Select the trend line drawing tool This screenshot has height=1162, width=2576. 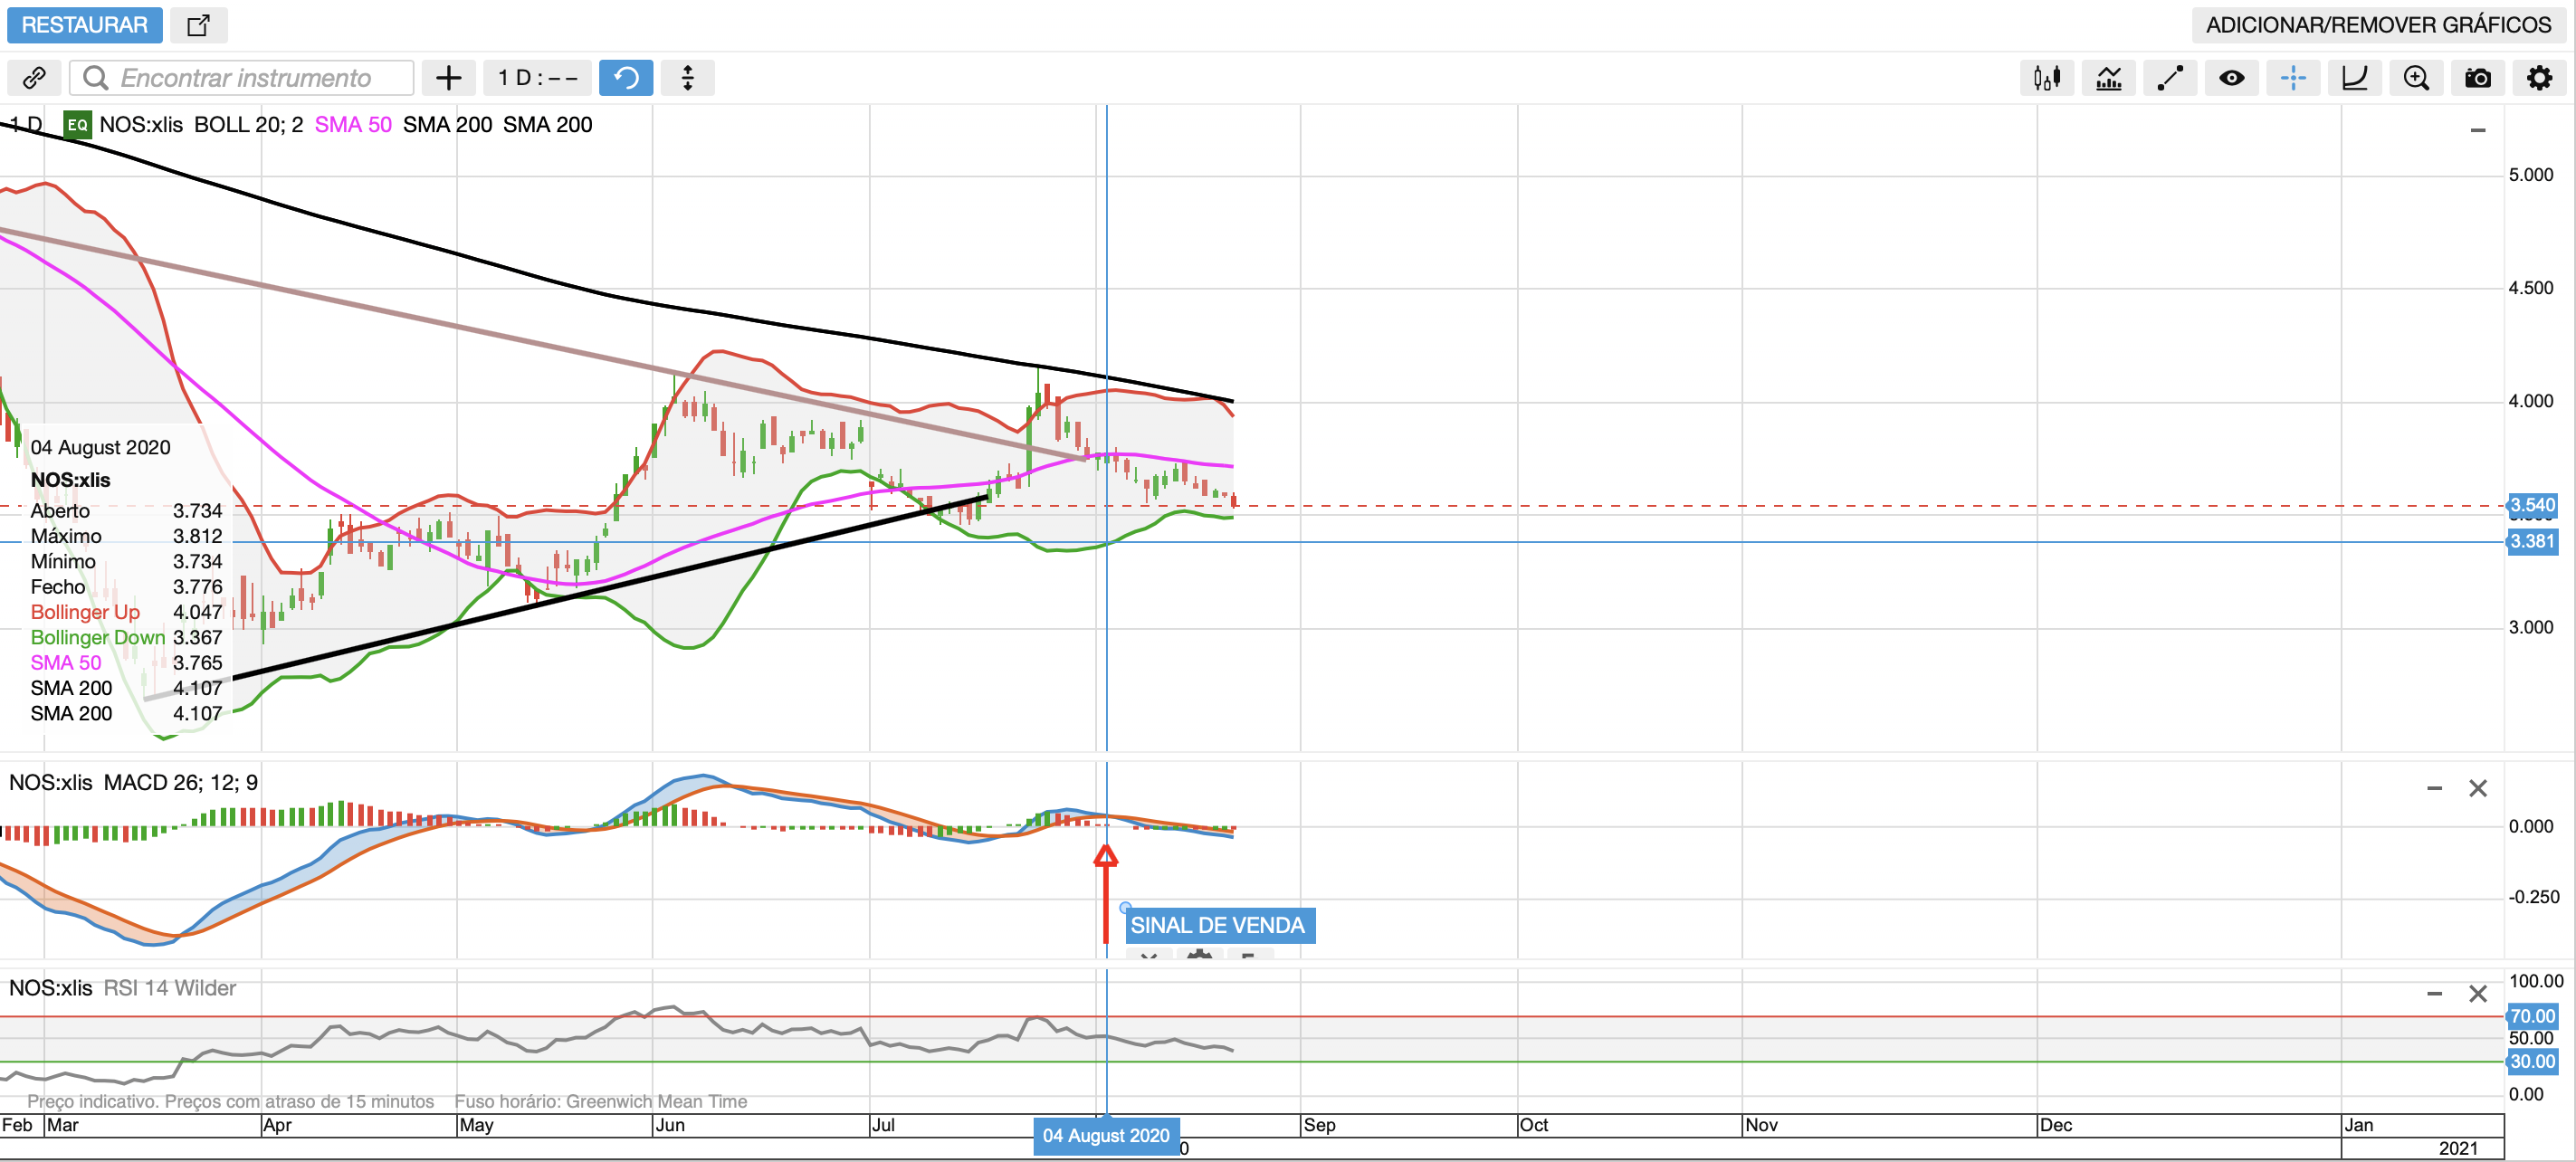pyautogui.click(x=2170, y=78)
